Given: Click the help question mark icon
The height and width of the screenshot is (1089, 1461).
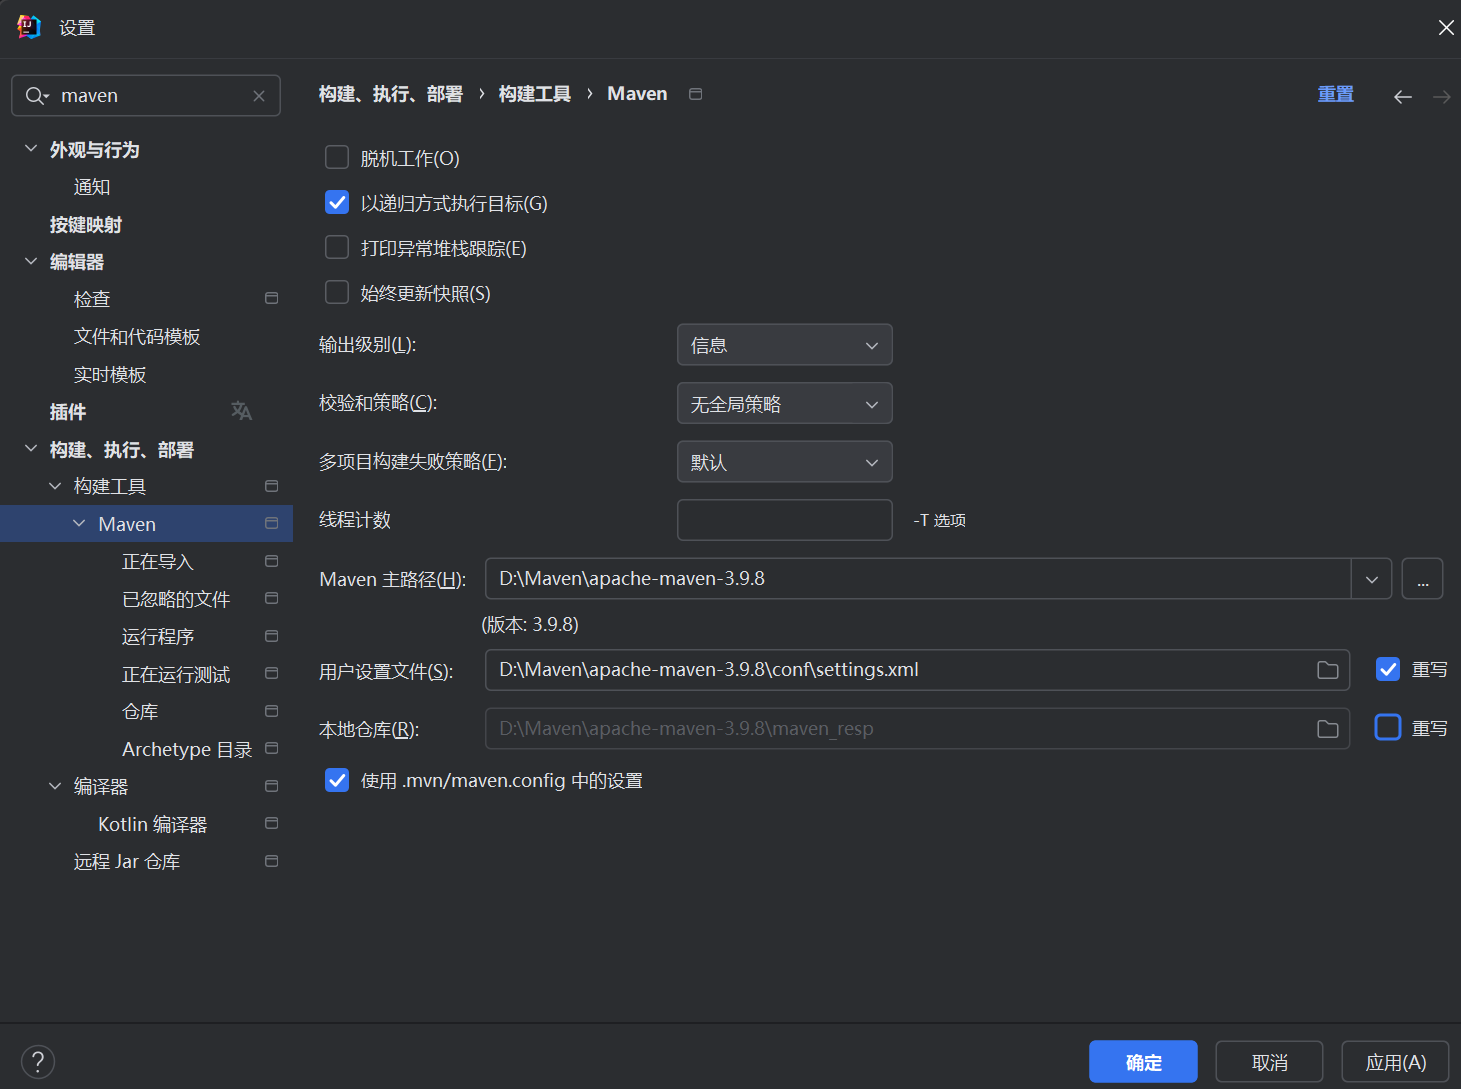Looking at the screenshot, I should pyautogui.click(x=38, y=1061).
